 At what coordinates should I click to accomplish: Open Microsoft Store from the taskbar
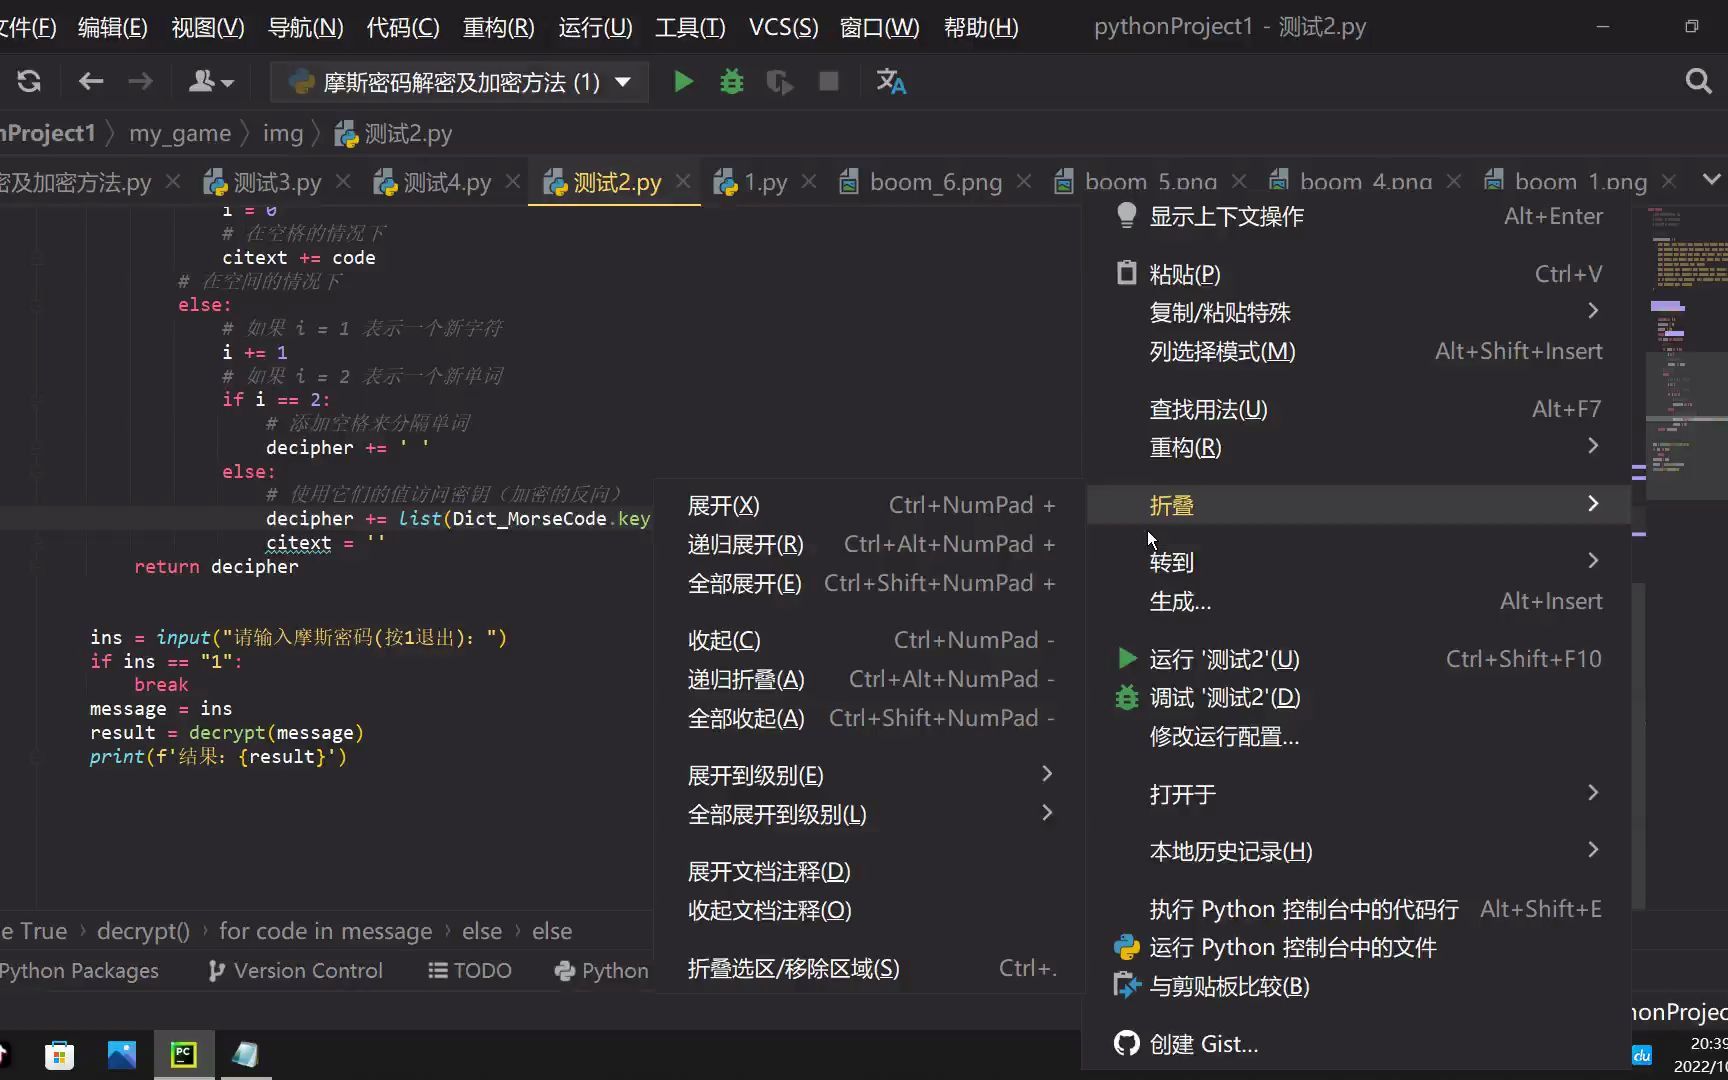[59, 1054]
